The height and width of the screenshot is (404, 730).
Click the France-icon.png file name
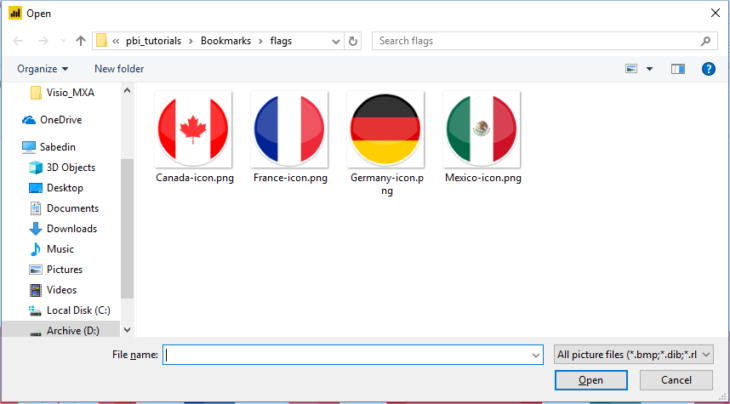291,178
